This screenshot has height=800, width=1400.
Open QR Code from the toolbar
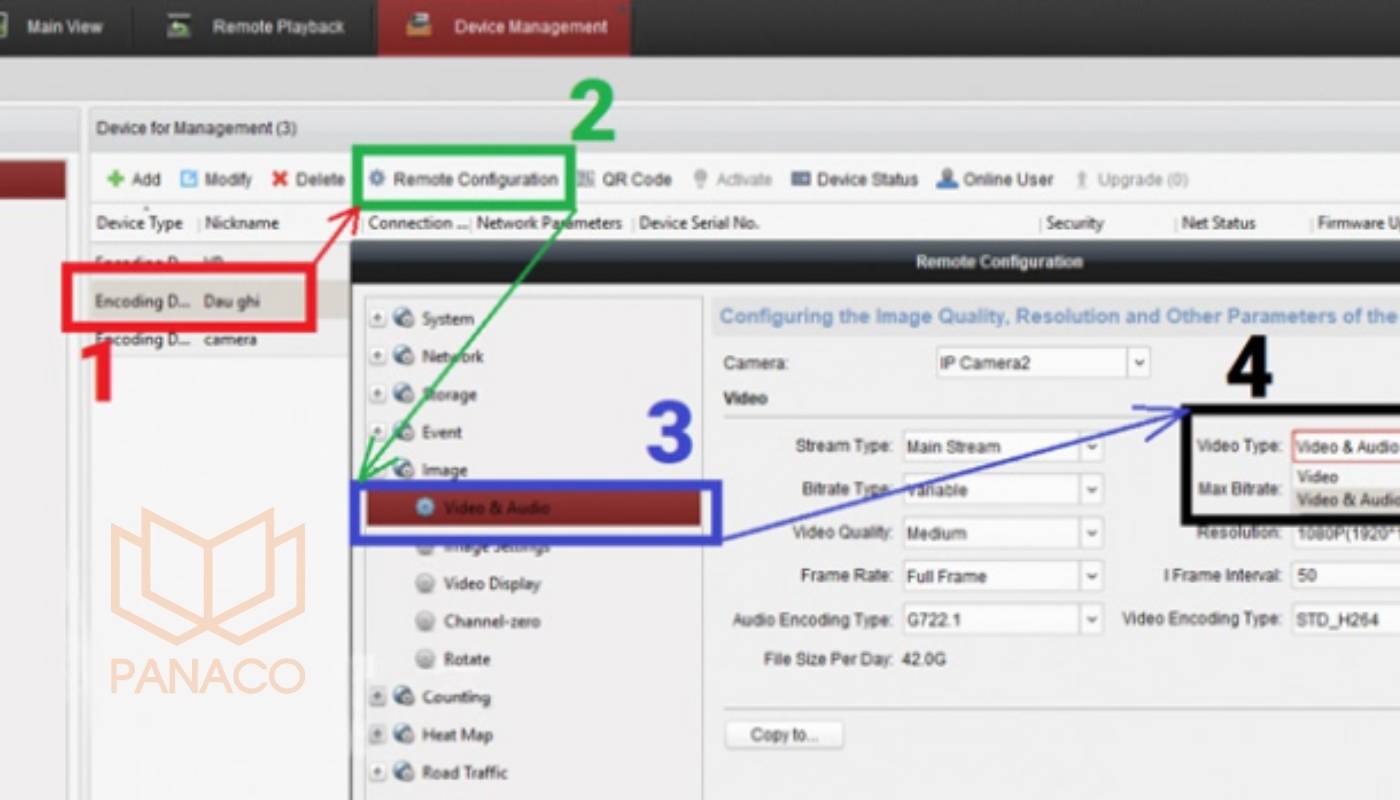click(624, 180)
